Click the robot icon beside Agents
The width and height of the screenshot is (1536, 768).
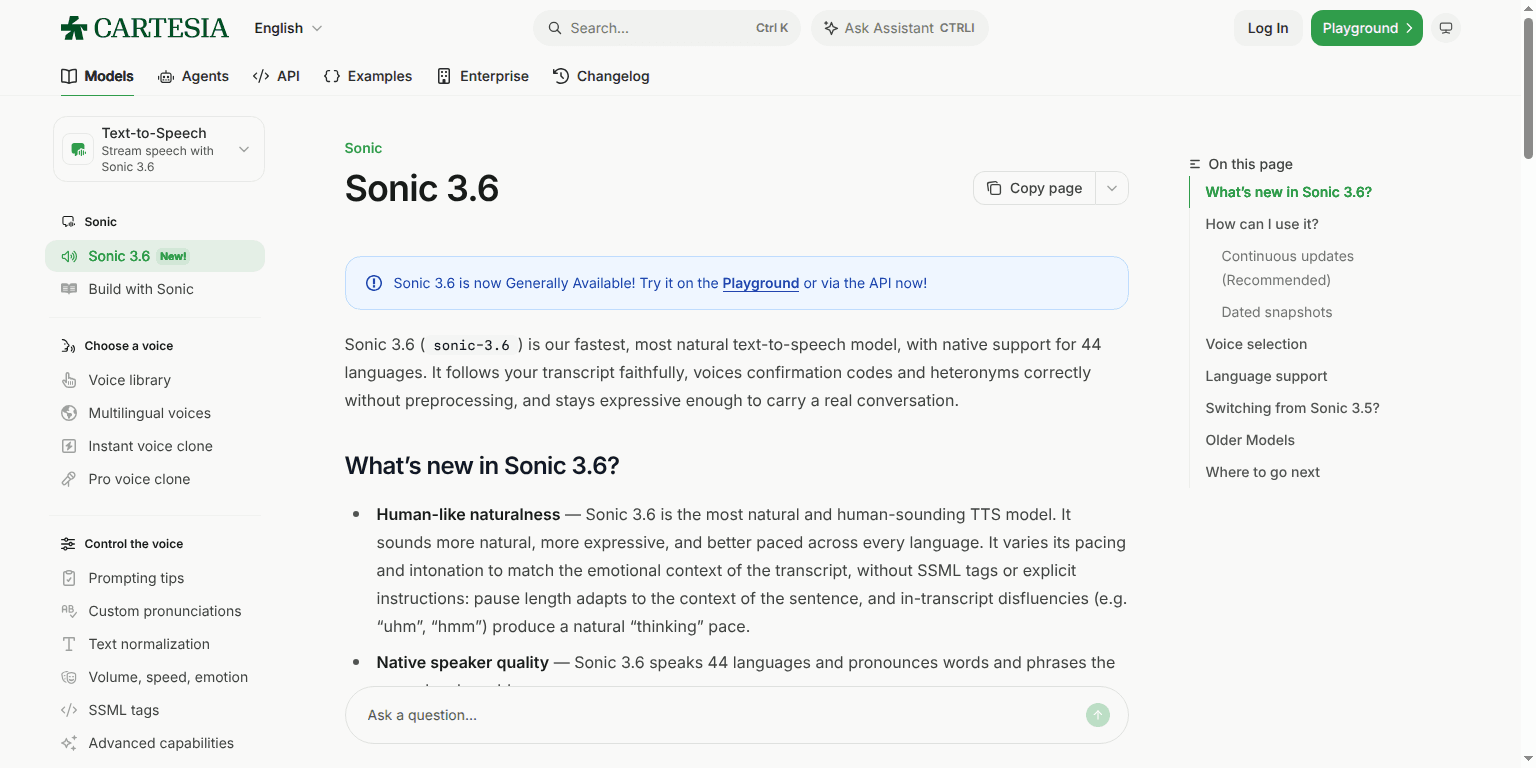[166, 76]
